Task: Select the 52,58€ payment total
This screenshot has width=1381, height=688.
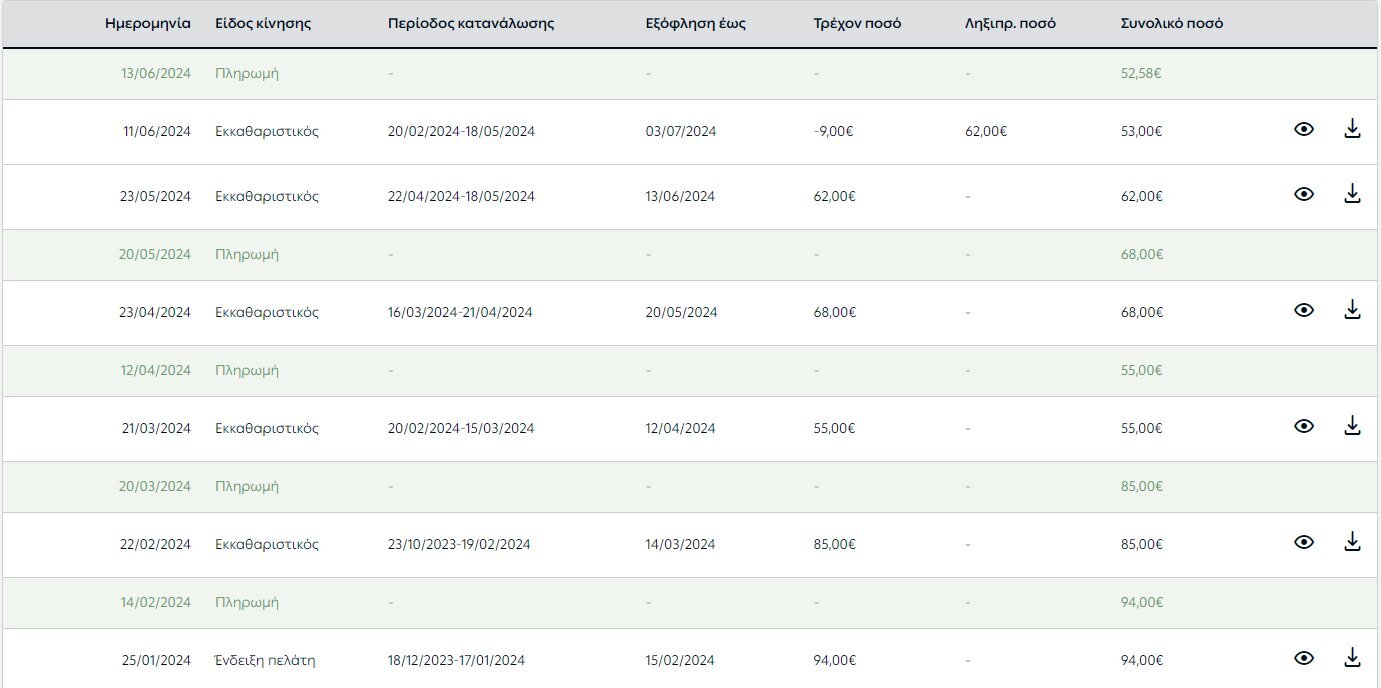Action: click(x=1142, y=74)
